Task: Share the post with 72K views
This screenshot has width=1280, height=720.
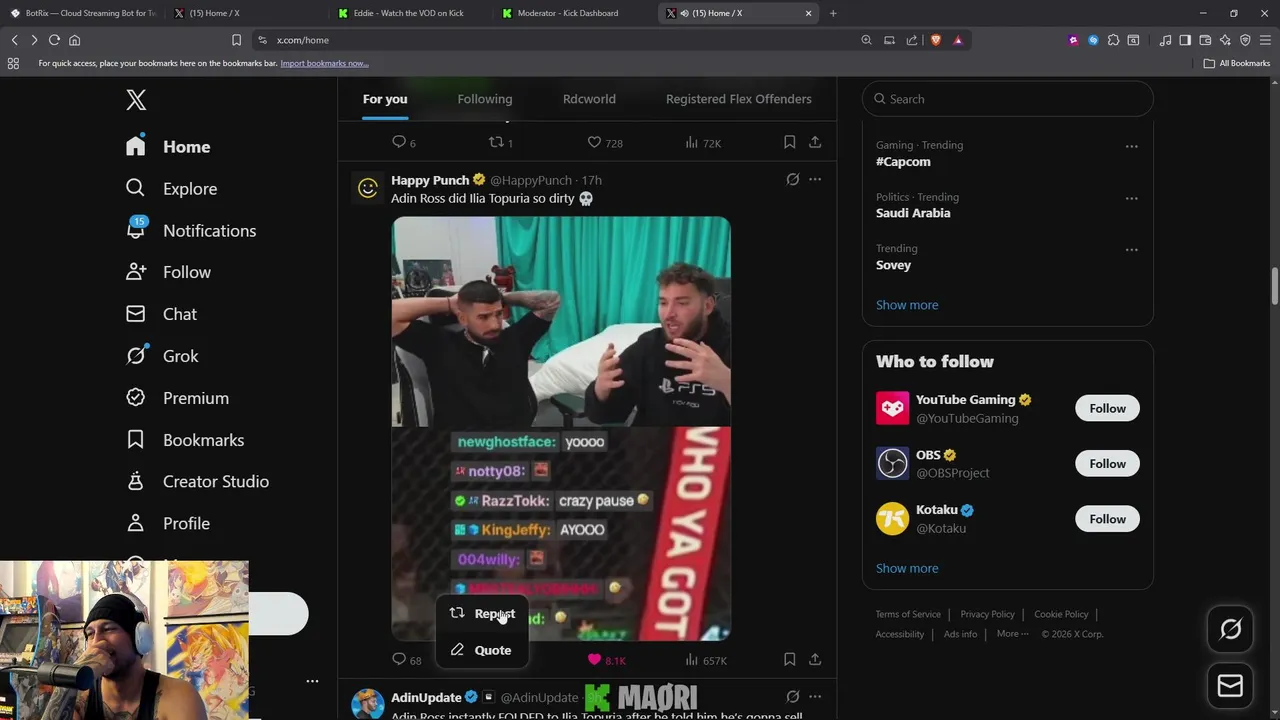Action: 815,143
